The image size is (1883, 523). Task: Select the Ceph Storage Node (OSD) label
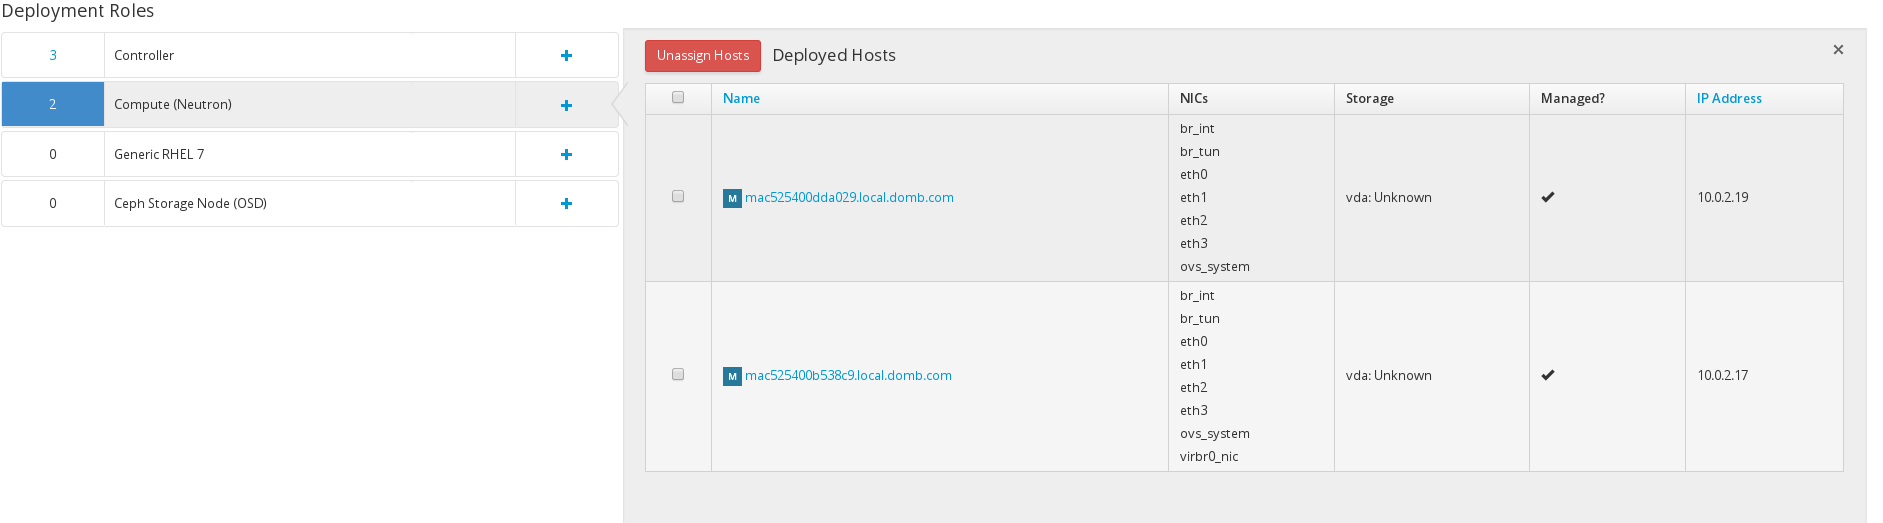[190, 203]
